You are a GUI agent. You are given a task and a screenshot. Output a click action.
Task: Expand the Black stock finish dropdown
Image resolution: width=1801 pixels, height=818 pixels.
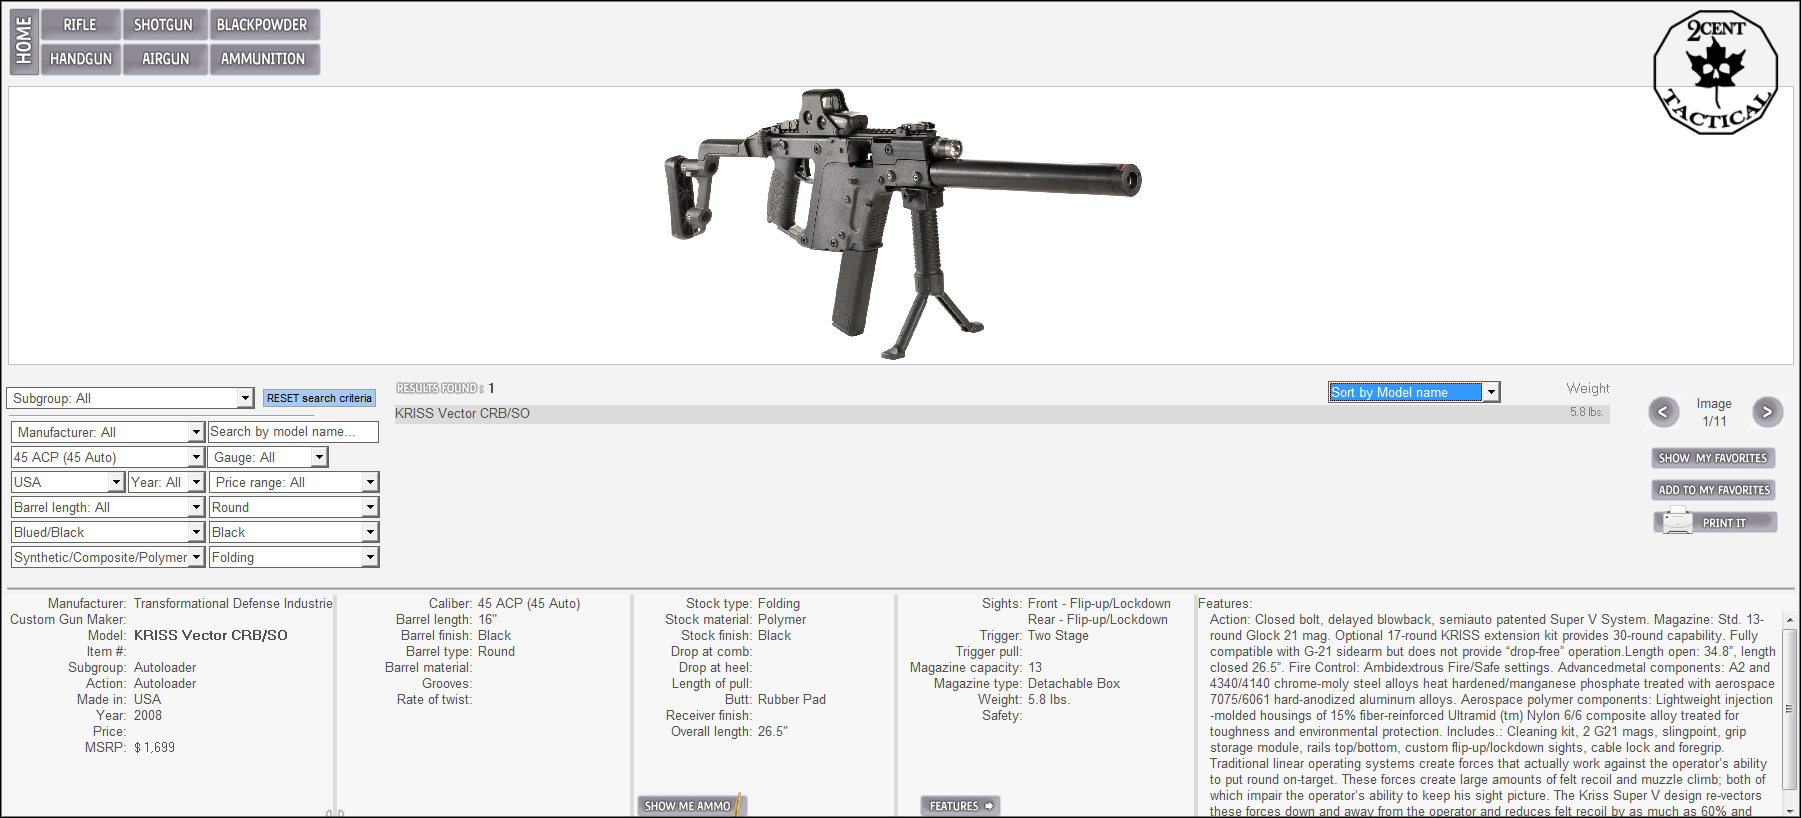pyautogui.click(x=370, y=532)
